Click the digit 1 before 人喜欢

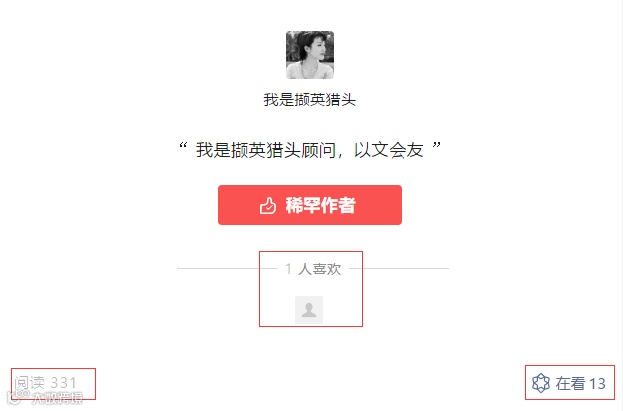tap(288, 269)
